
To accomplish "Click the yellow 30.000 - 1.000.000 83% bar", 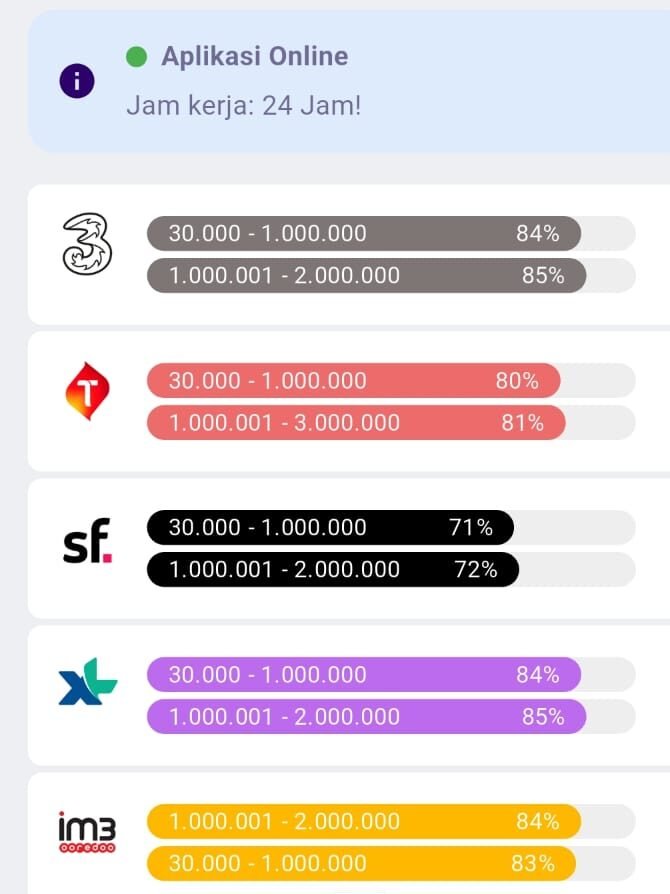I will 362,864.
